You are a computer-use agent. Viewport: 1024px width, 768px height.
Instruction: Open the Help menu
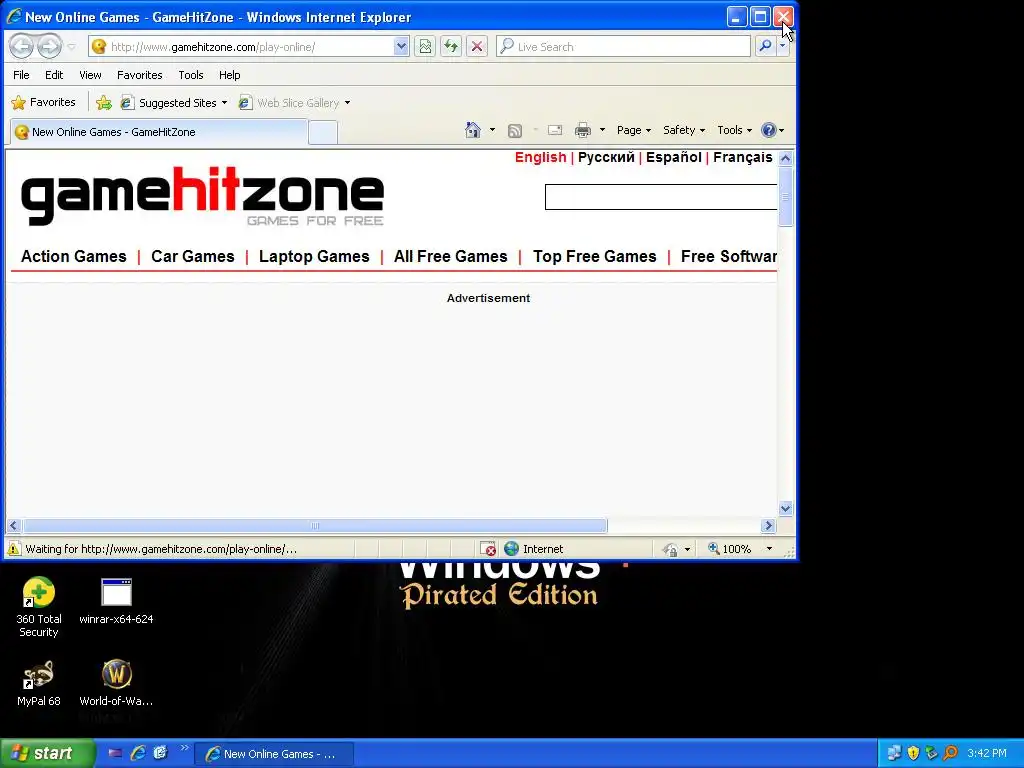pos(229,75)
